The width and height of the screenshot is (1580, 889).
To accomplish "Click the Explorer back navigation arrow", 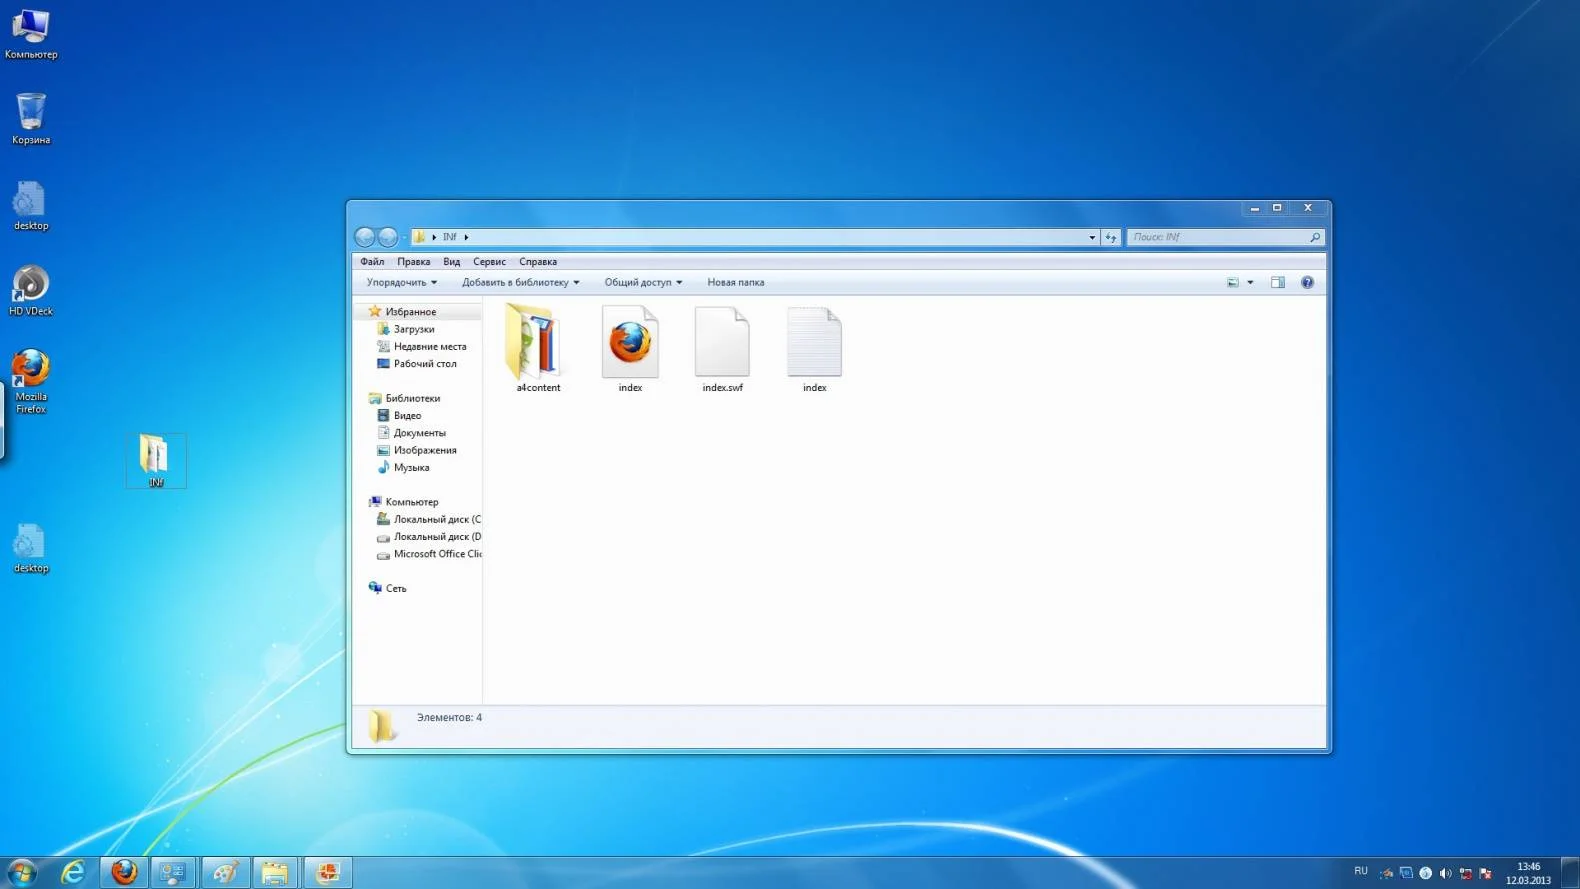I will tap(365, 237).
